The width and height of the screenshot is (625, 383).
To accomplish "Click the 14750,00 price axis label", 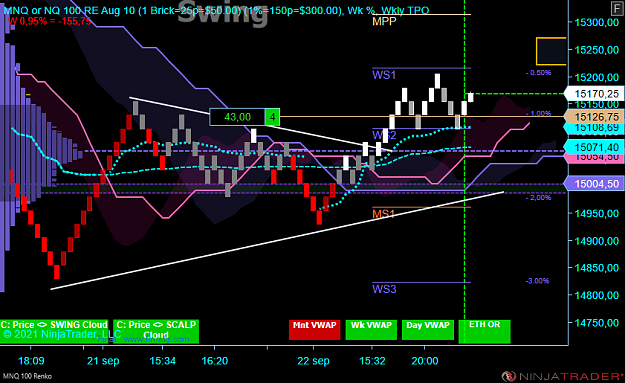I will point(597,322).
